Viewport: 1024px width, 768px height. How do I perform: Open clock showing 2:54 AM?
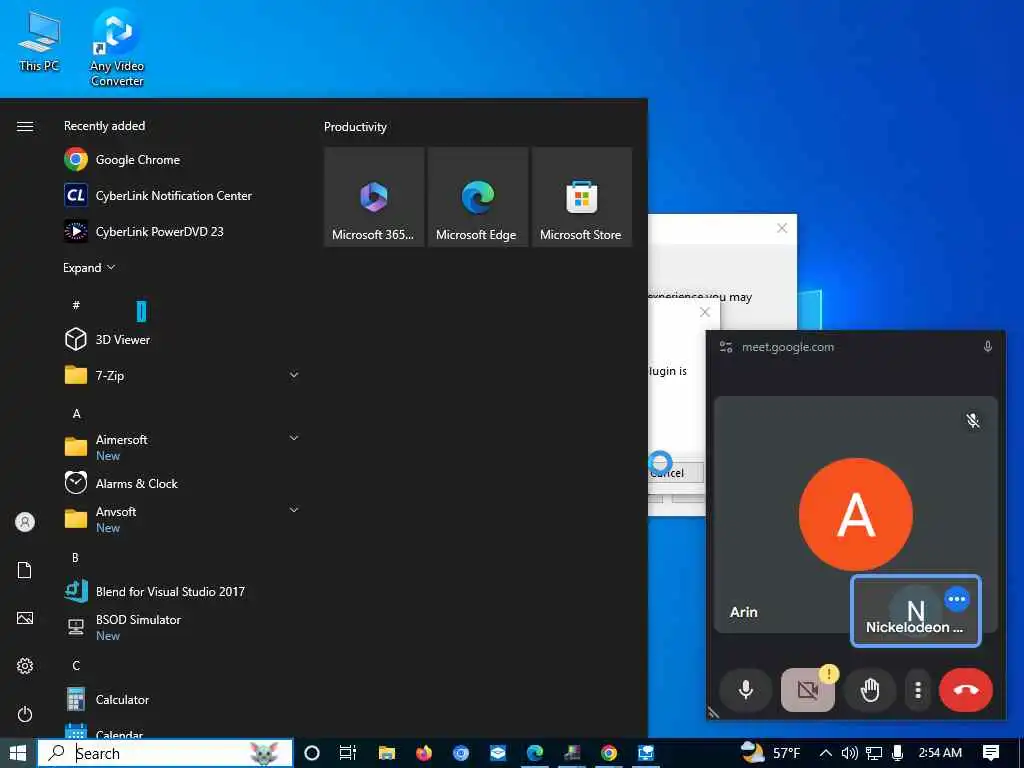click(940, 753)
